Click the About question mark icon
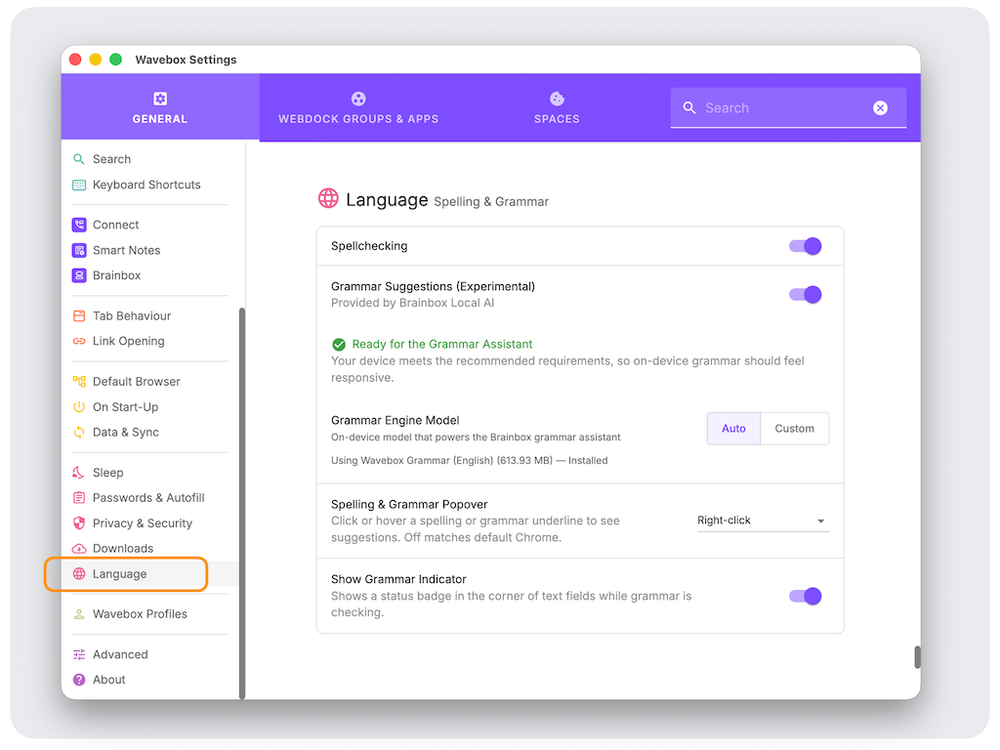Screen dimensions: 1000x750 79,680
